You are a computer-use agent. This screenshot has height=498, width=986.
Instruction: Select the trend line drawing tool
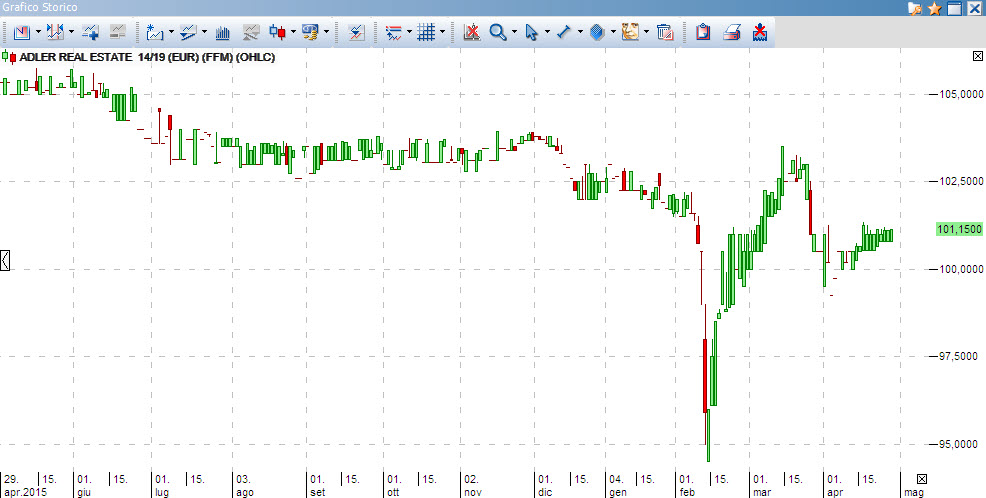tap(564, 32)
